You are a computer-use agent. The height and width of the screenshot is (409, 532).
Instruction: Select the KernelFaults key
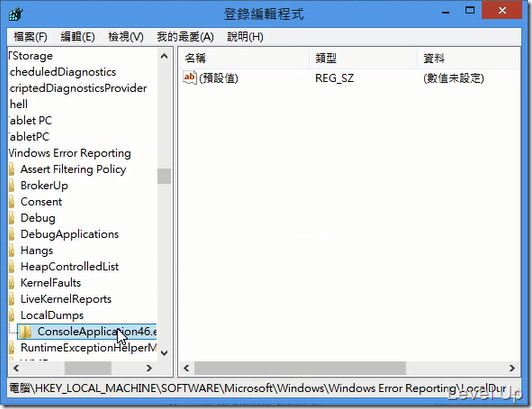point(51,283)
